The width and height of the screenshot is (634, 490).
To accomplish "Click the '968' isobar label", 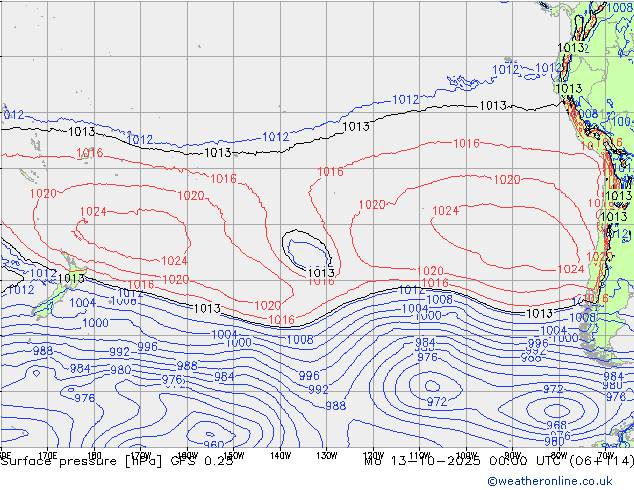I will (x=556, y=425).
